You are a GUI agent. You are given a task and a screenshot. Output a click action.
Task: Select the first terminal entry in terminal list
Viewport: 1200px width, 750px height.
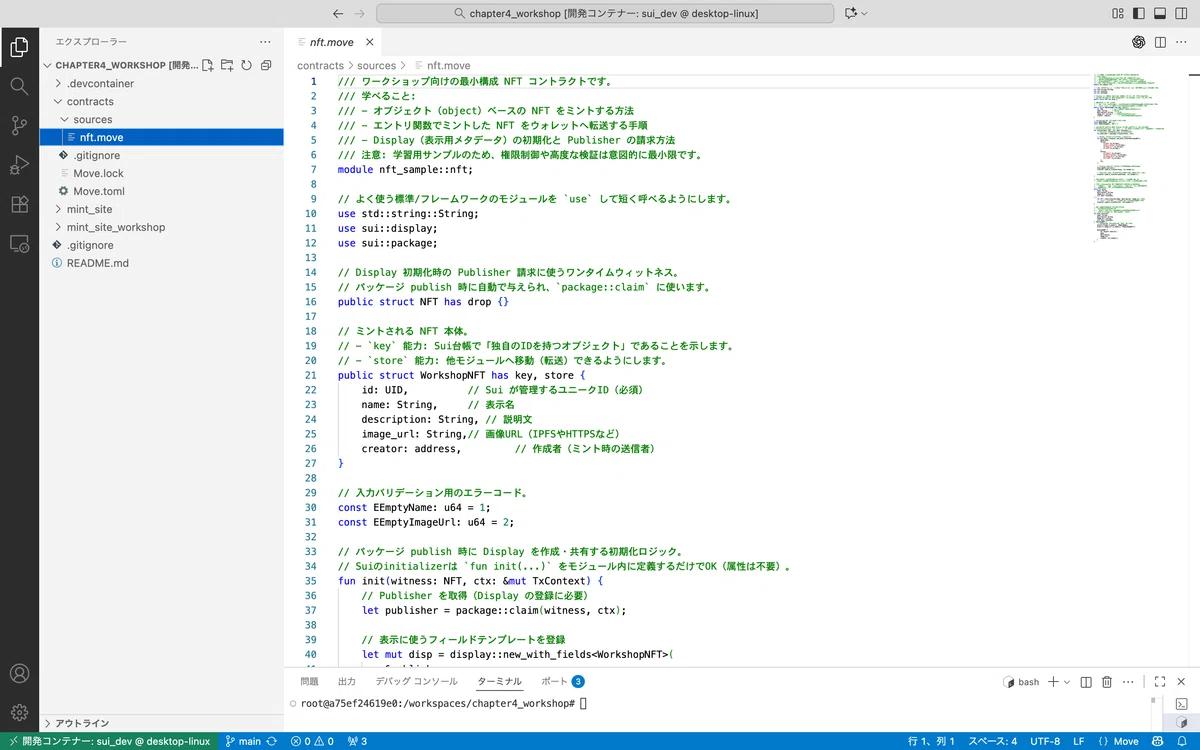pyautogui.click(x=1181, y=704)
